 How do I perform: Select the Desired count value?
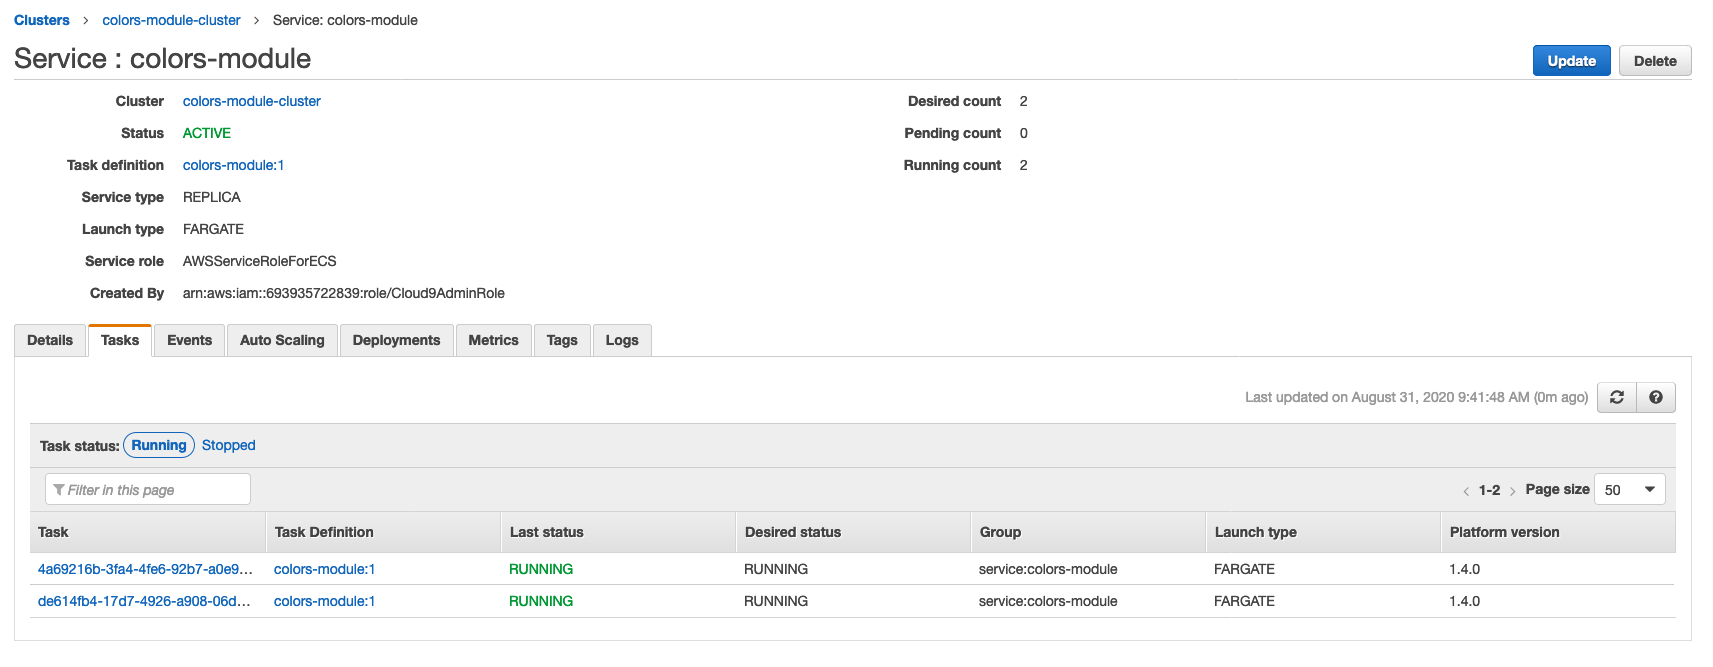(1023, 101)
